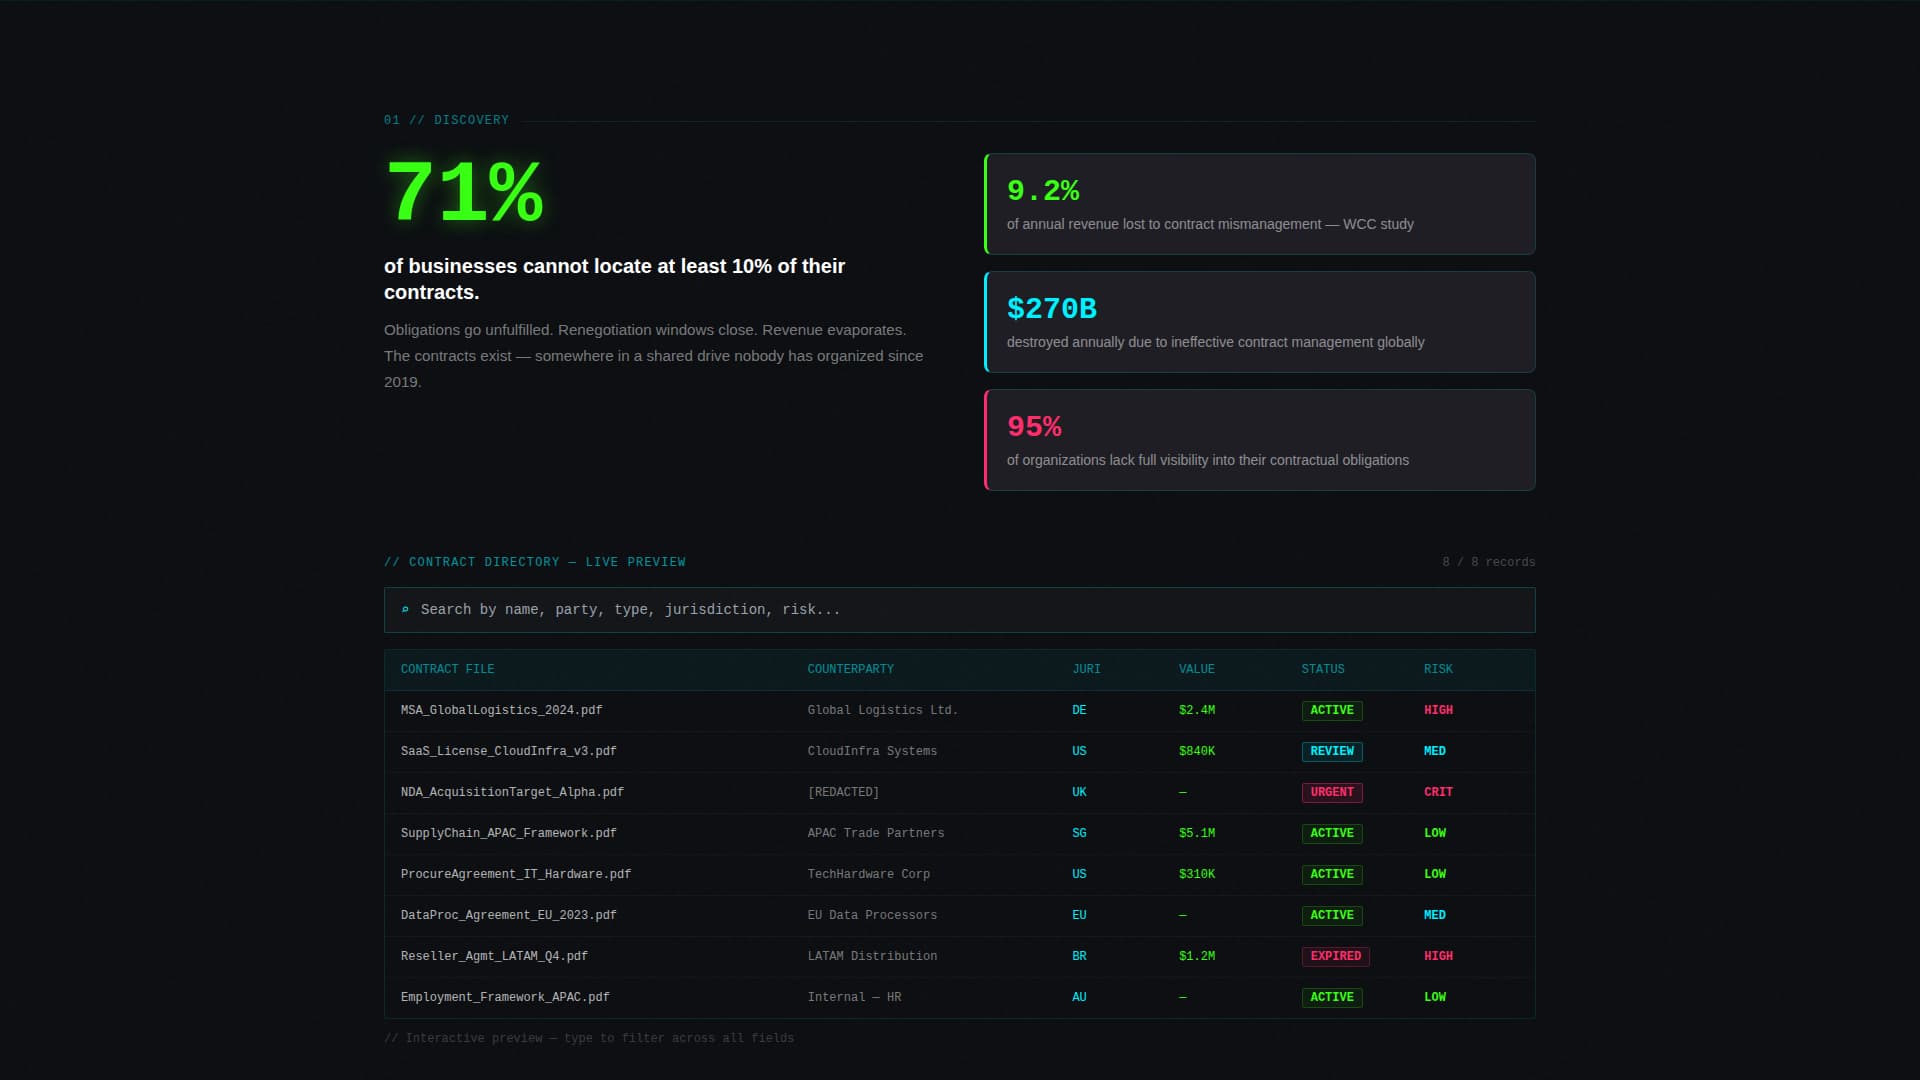Screen dimensions: 1920x1080
Task: Sort by the STATUS column header
Action: (x=1323, y=669)
